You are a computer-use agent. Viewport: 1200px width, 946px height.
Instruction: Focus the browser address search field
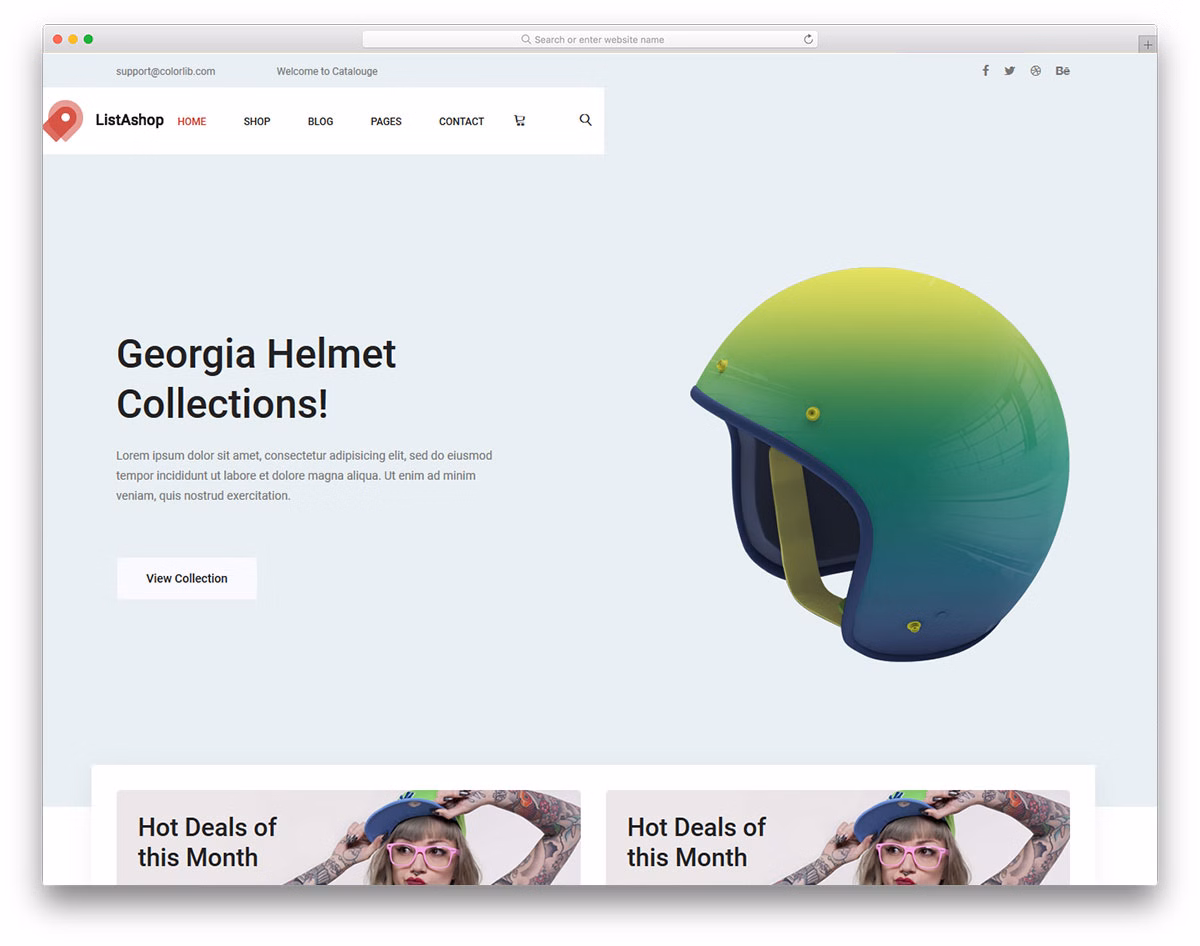click(x=590, y=39)
